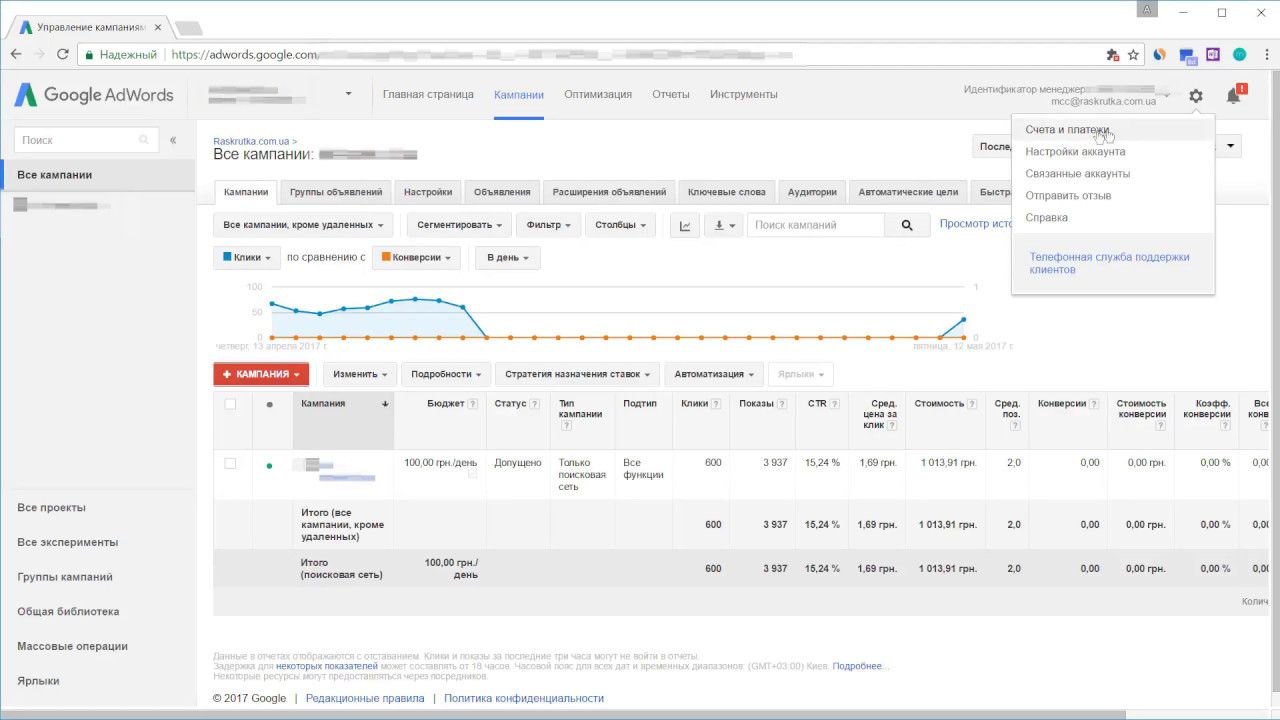Image resolution: width=1280 pixels, height=720 pixels.
Task: Open the Автоматизация dropdown
Action: (x=714, y=374)
